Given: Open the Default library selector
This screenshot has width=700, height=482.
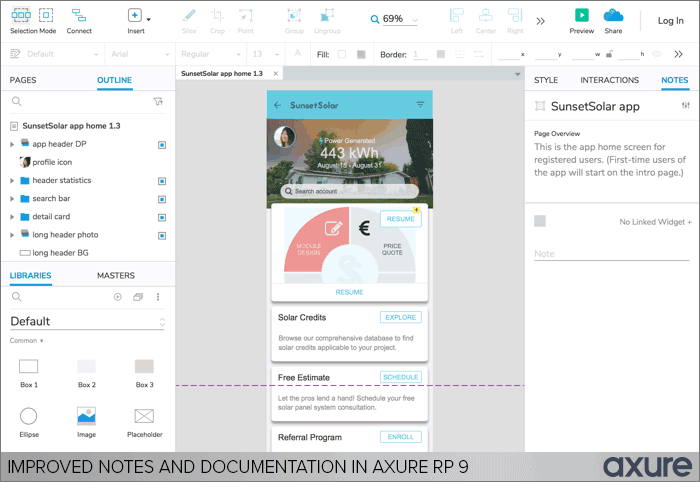Looking at the screenshot, I should tap(88, 321).
